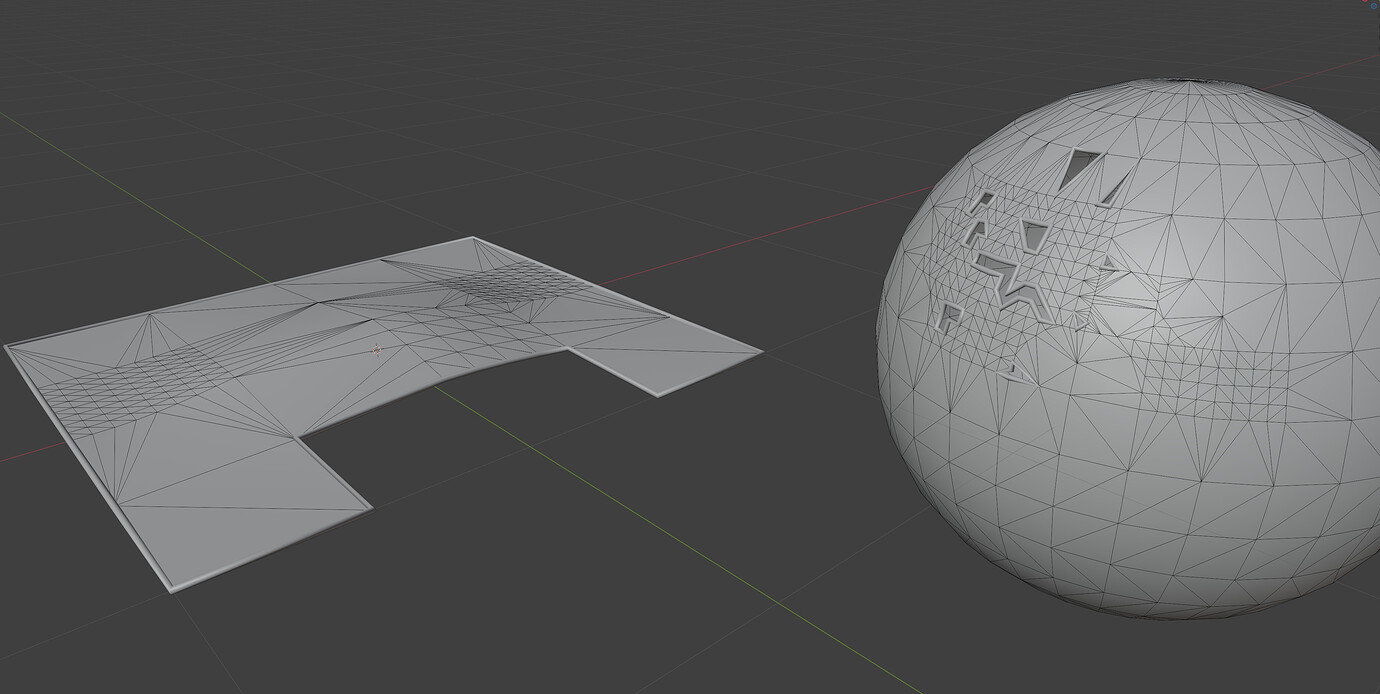Select the sphere mesh object
Viewport: 1380px width, 694px height.
coord(1130,350)
